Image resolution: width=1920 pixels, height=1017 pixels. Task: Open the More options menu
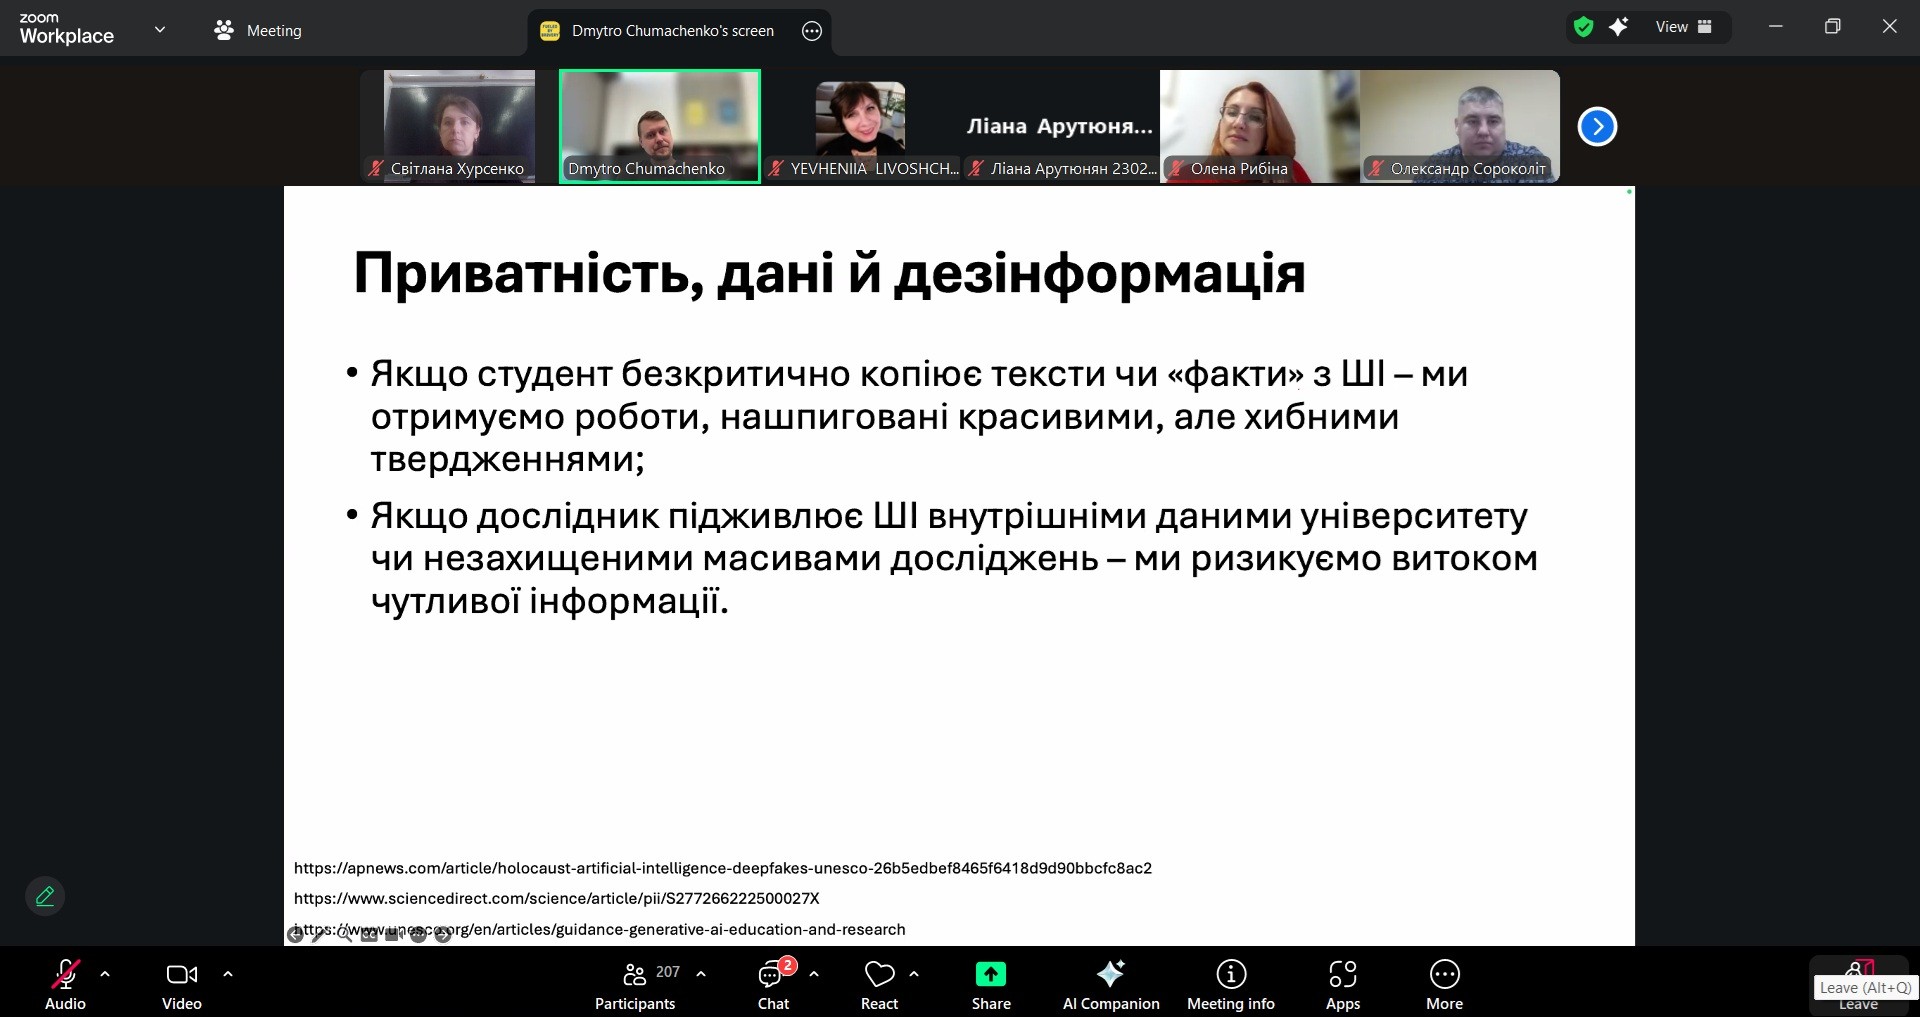1444,984
